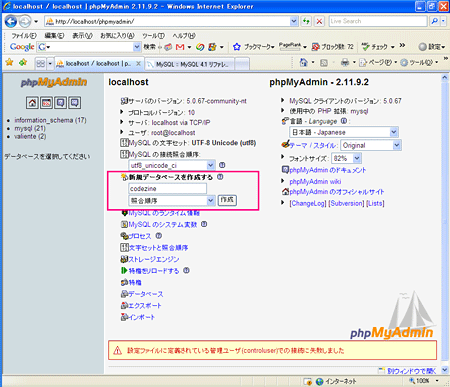Click the IE print icon
The image size is (450, 387).
[x=345, y=62]
